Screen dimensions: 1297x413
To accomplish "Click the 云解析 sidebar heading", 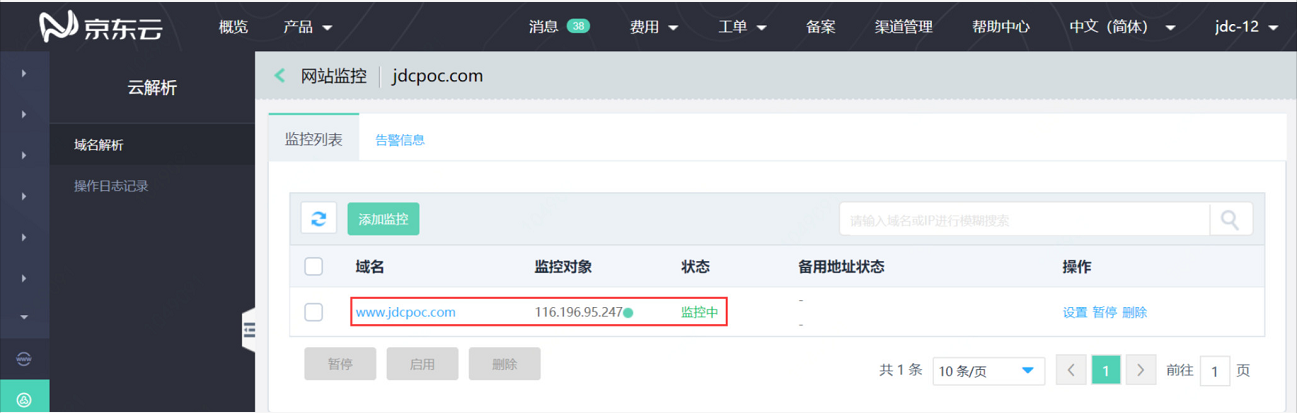I will tap(152, 88).
